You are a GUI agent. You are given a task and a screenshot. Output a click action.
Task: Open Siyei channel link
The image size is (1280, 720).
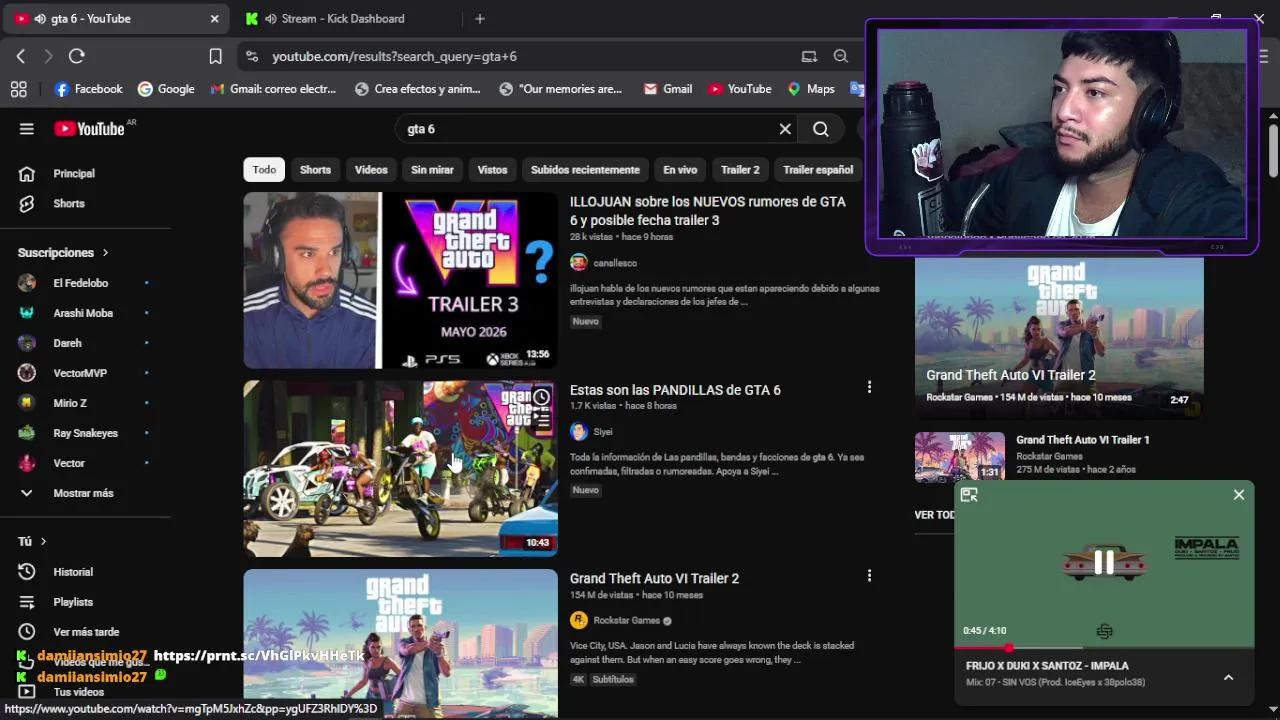pyautogui.click(x=602, y=432)
